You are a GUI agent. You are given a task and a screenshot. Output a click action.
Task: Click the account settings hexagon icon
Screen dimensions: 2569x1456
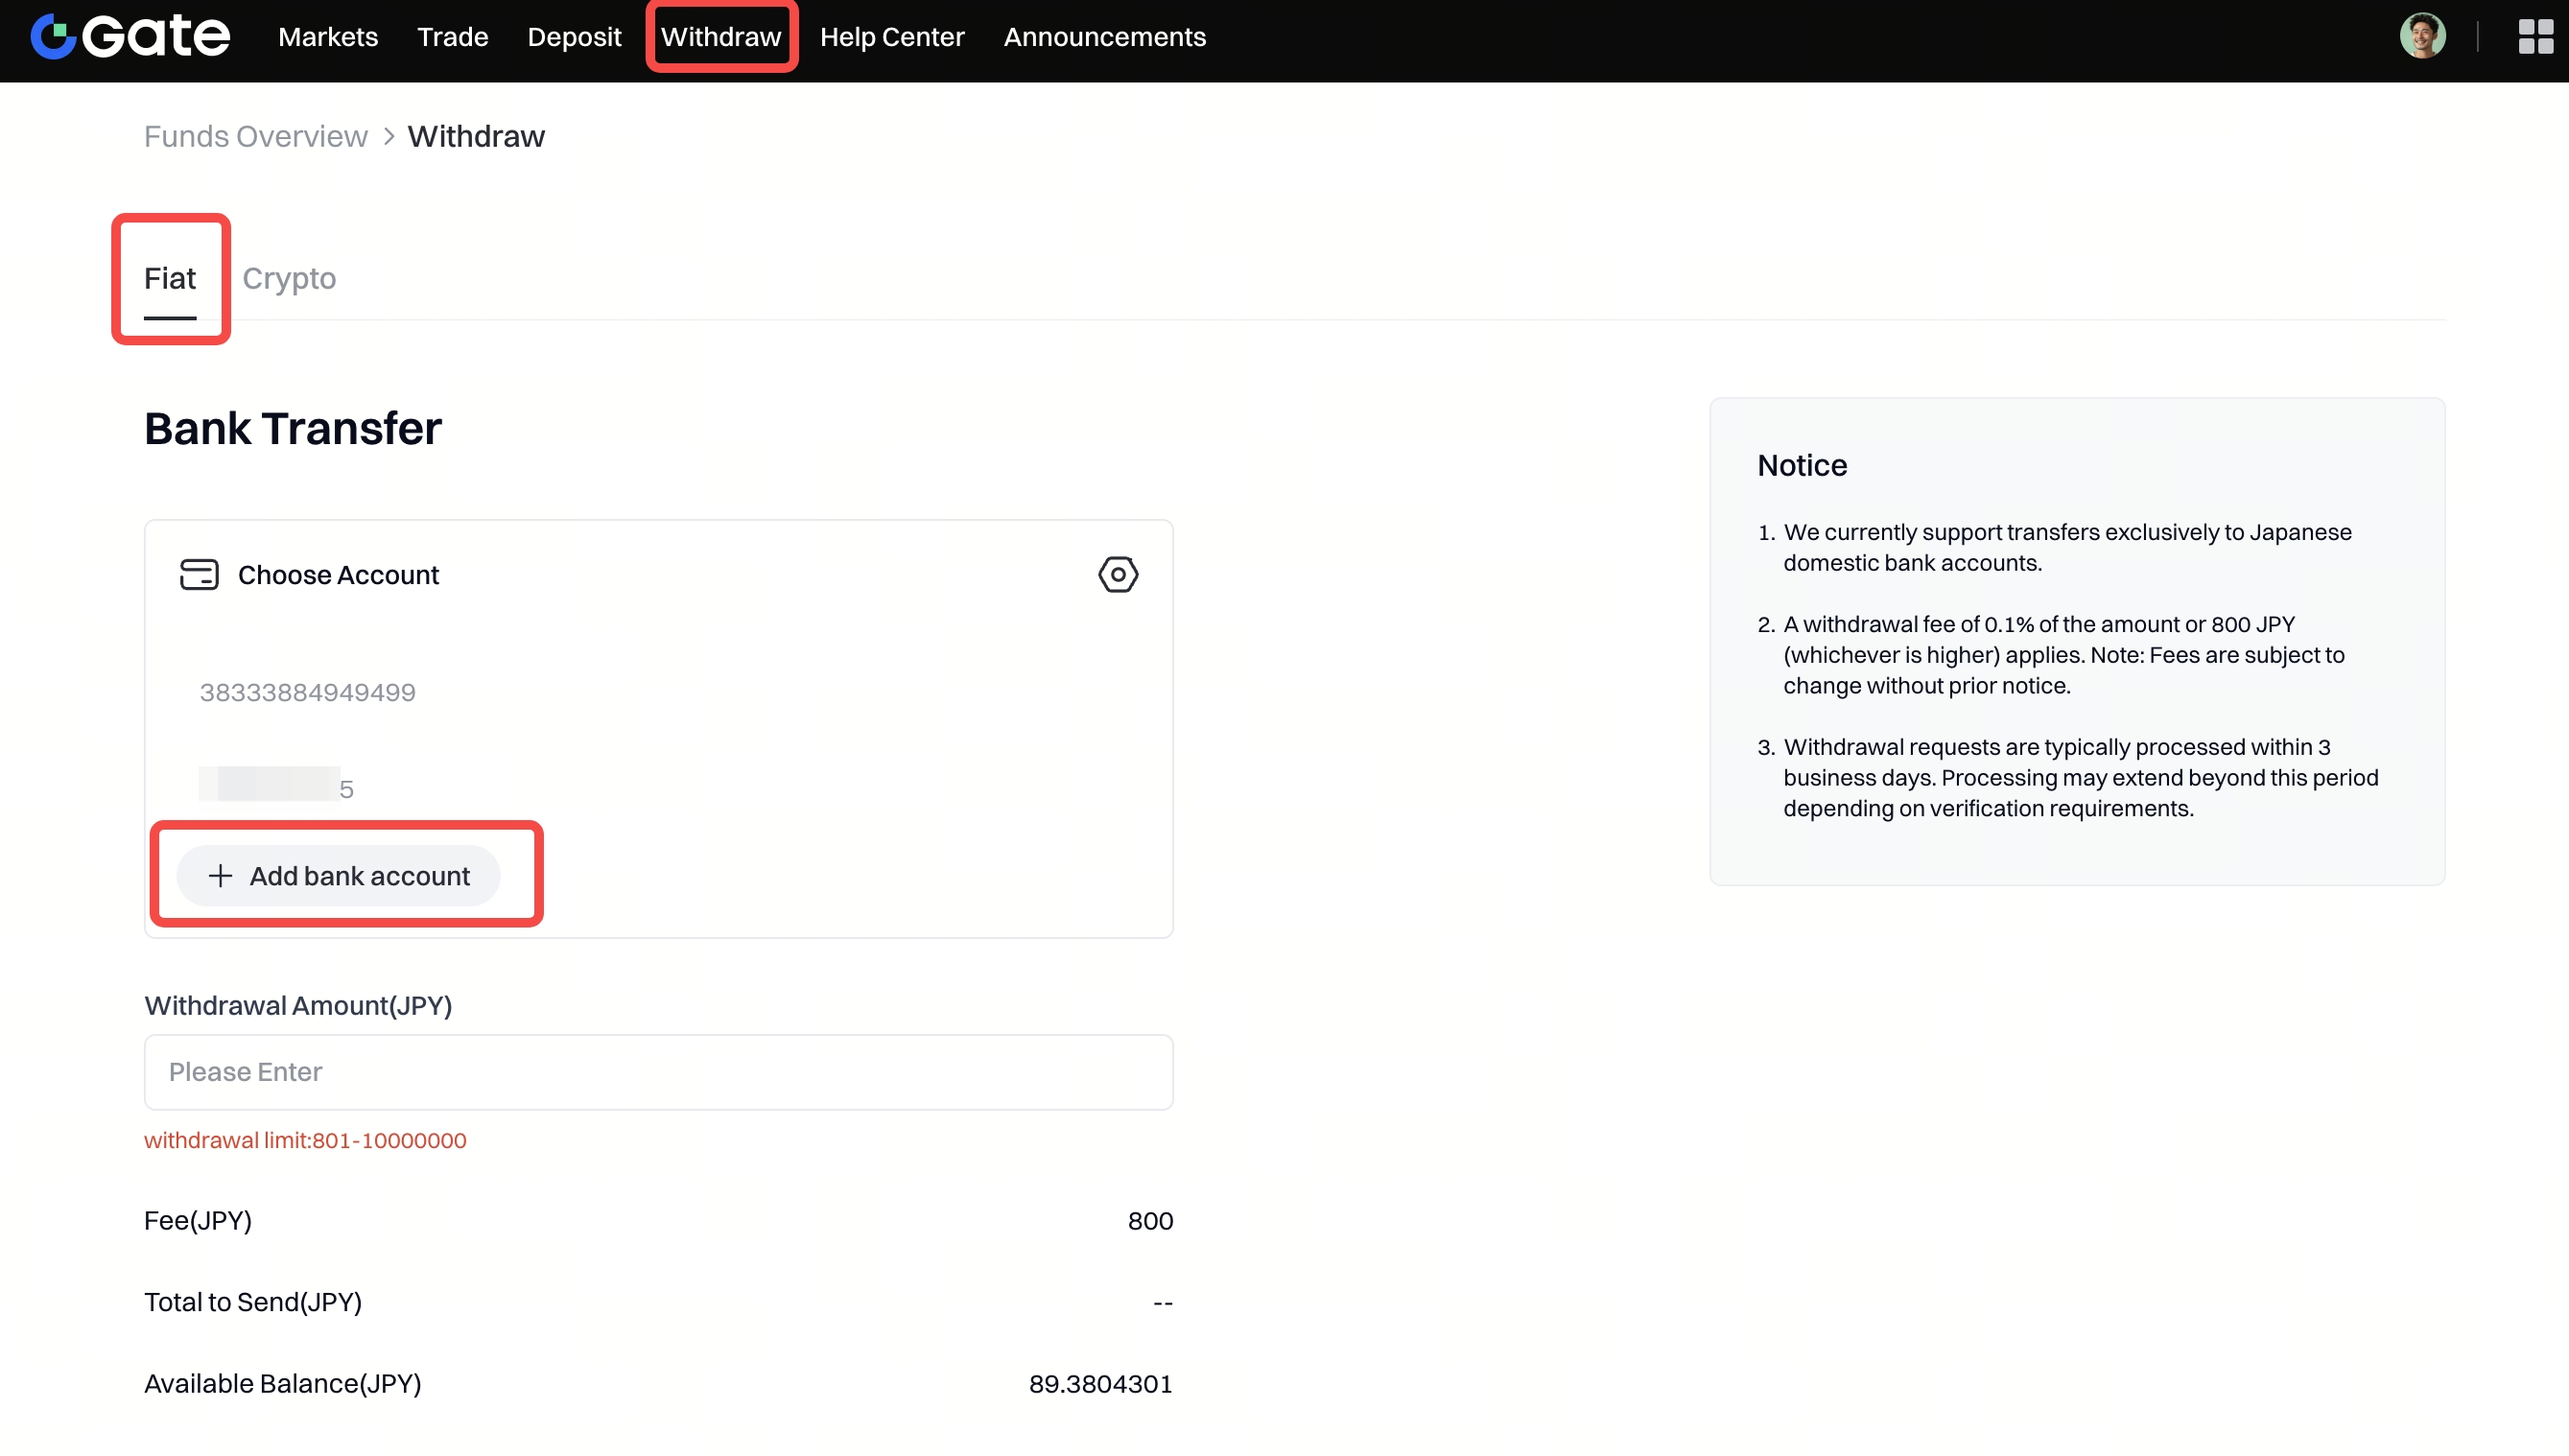tap(1117, 575)
